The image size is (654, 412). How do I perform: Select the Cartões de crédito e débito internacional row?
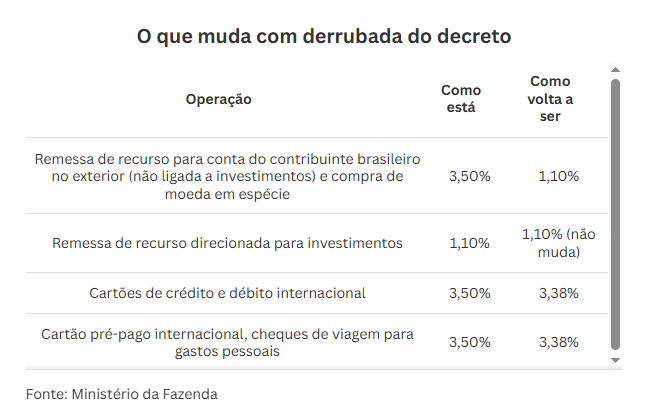pos(317,293)
